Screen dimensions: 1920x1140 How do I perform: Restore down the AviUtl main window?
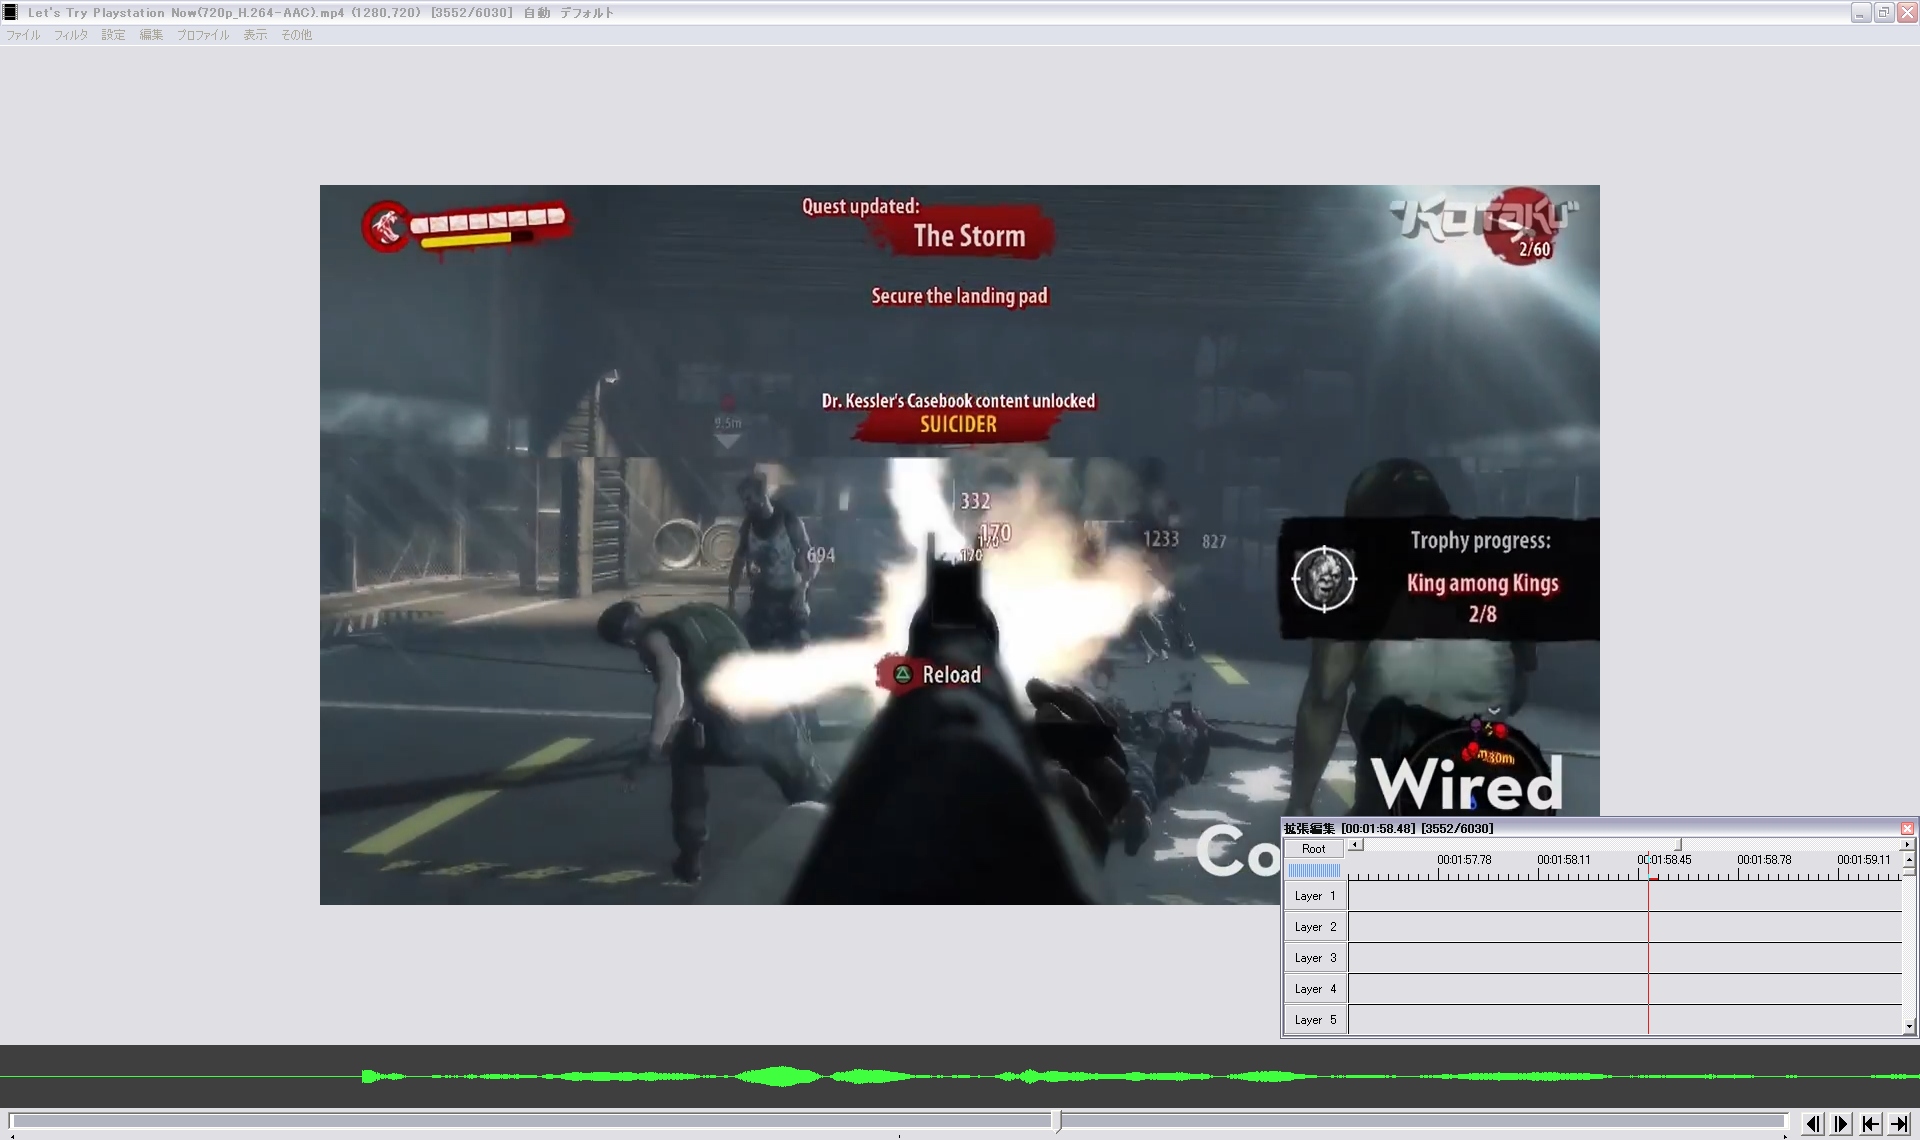(x=1884, y=13)
